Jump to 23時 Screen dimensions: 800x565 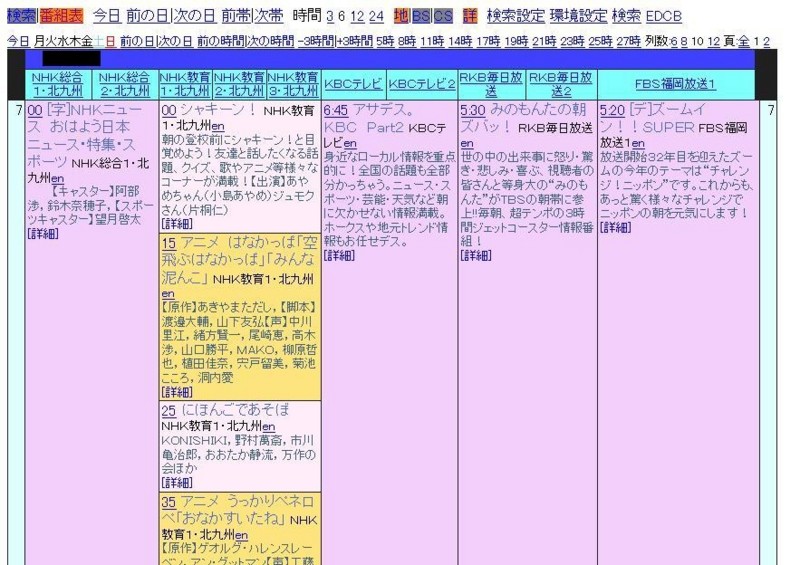(x=572, y=41)
